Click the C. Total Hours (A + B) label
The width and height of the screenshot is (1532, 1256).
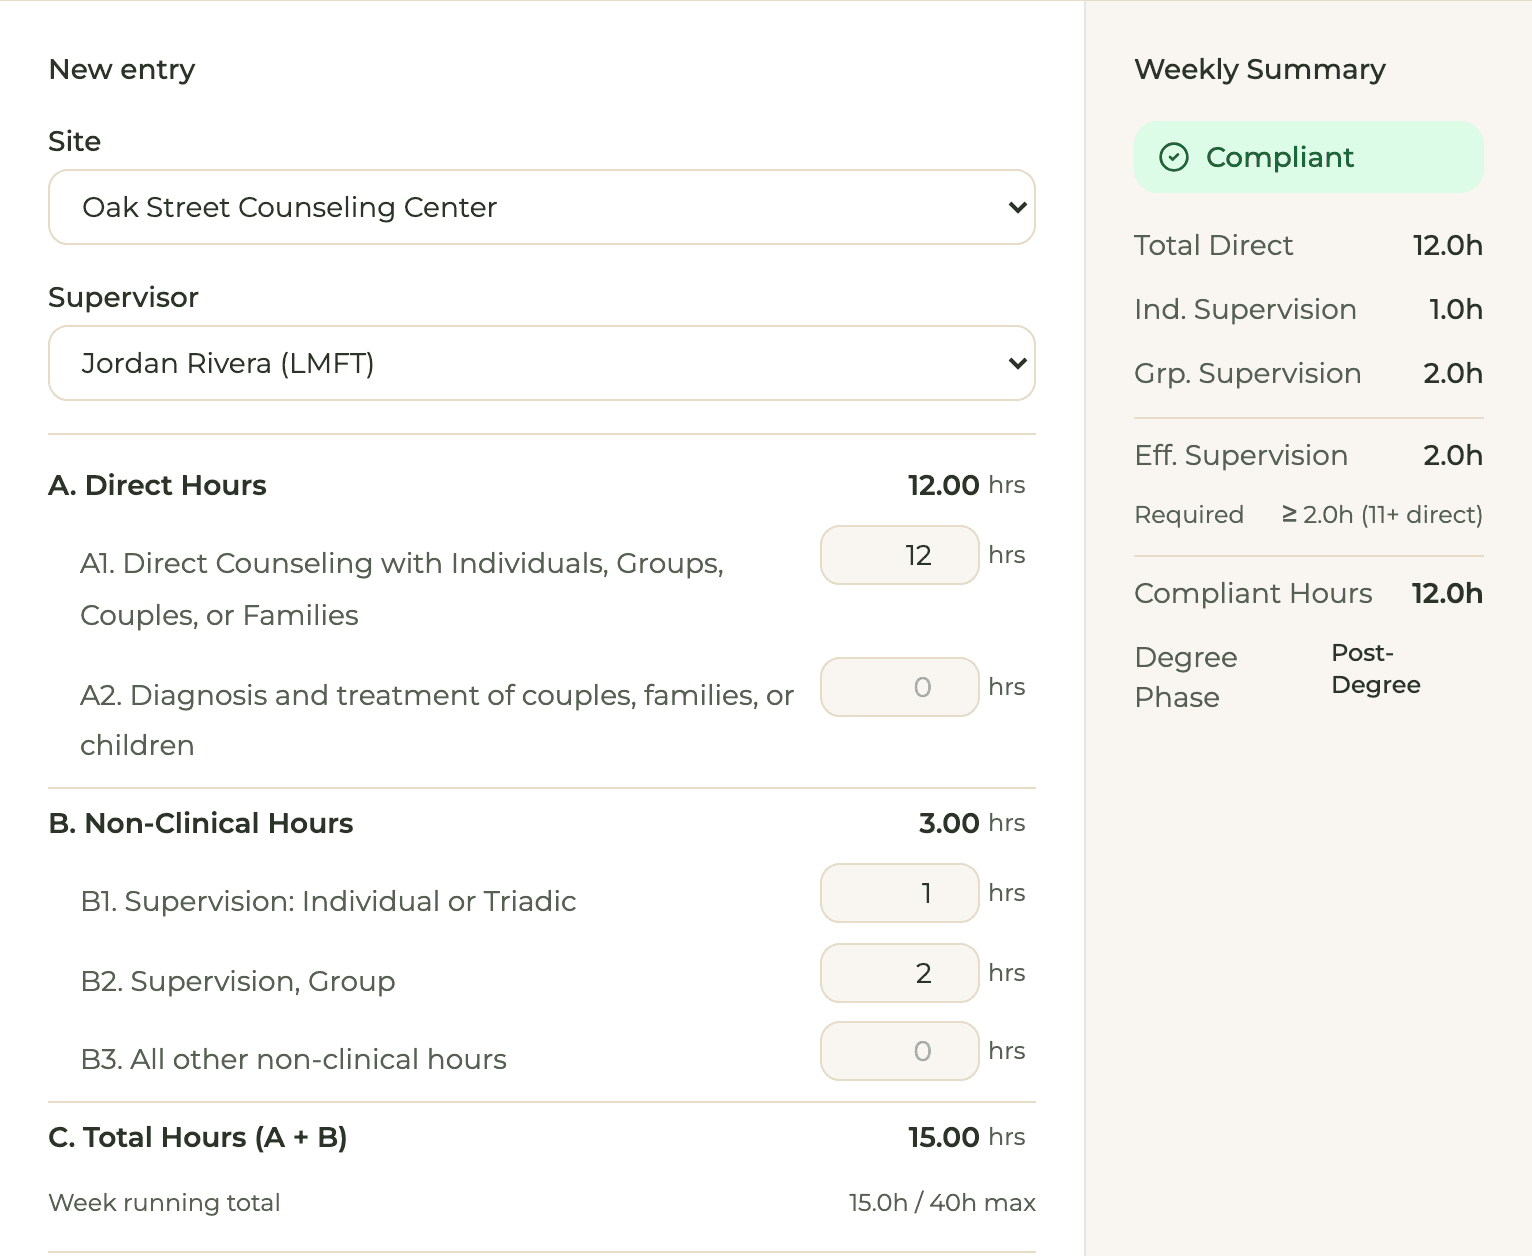(x=198, y=1137)
